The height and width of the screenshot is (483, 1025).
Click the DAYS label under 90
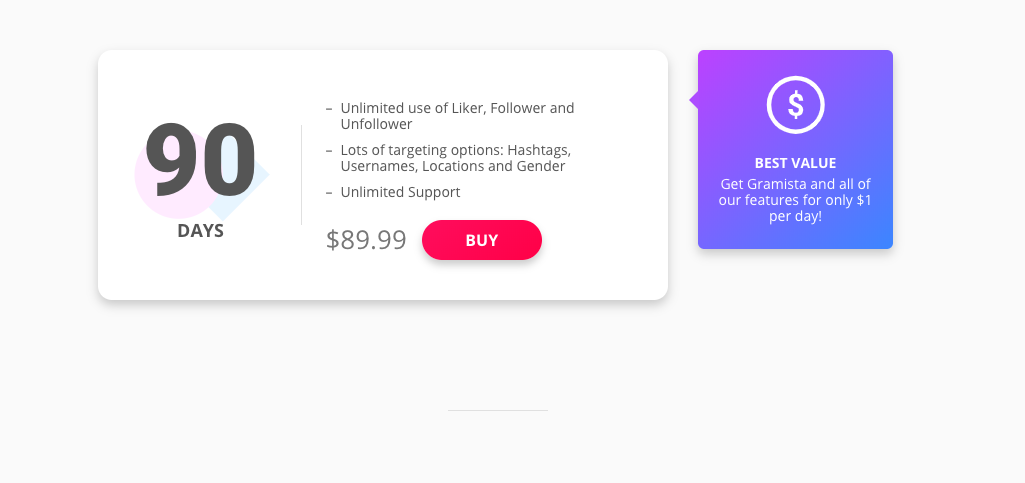click(200, 231)
